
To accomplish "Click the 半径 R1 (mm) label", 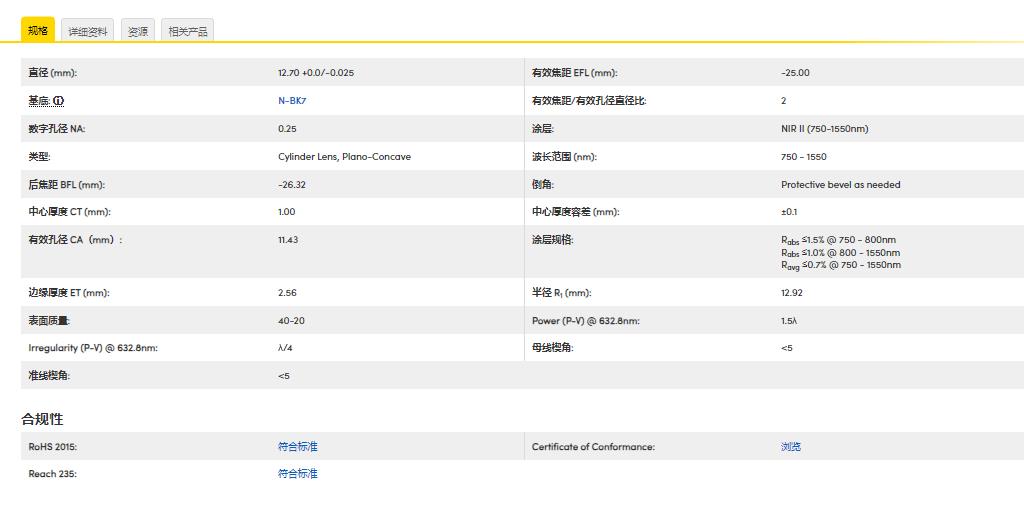I will click(562, 293).
